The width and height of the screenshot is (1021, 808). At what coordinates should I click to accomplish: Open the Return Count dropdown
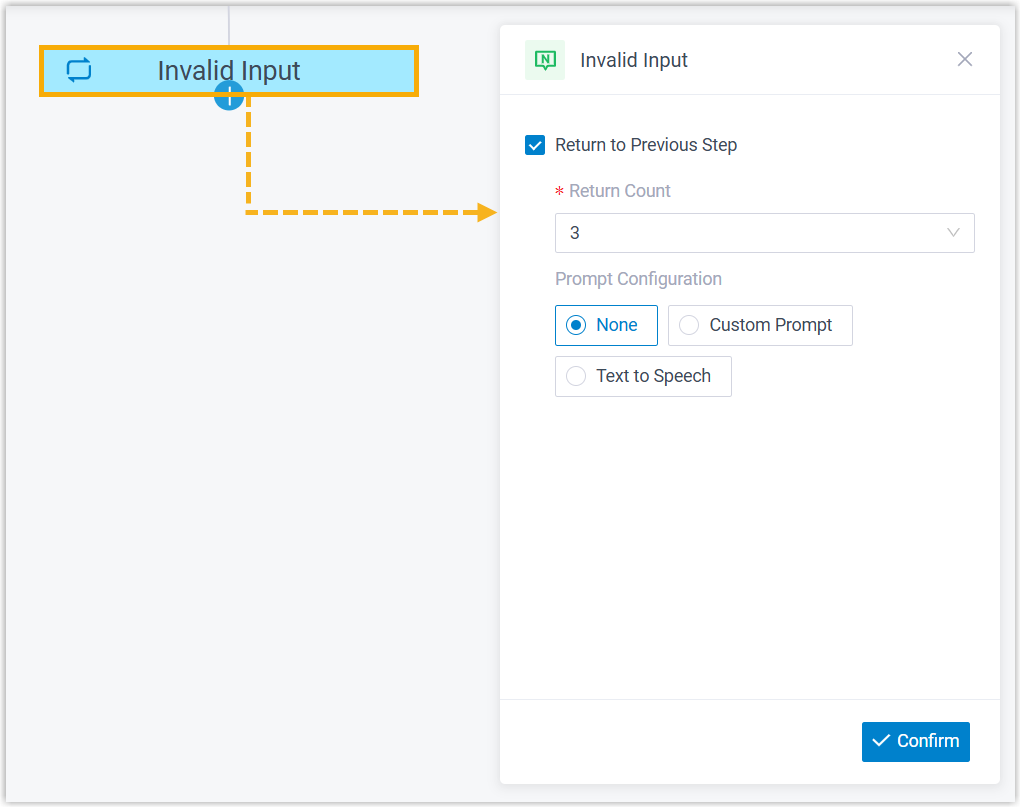[x=764, y=233]
